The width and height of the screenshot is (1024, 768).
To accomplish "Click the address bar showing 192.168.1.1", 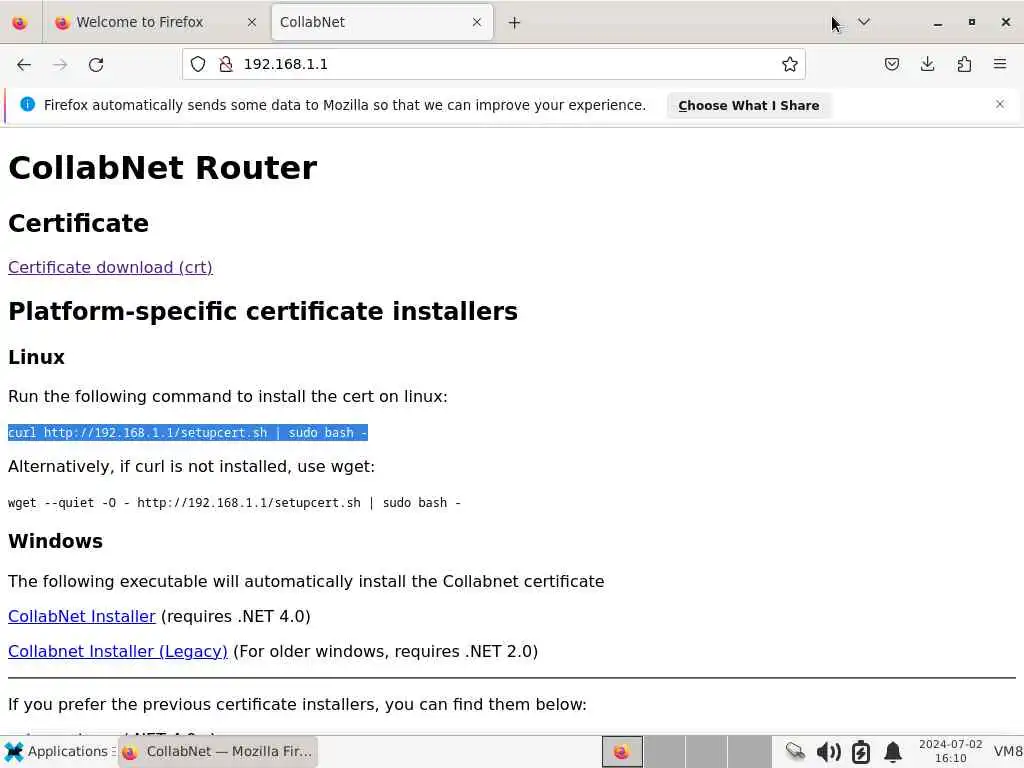I will coord(494,64).
